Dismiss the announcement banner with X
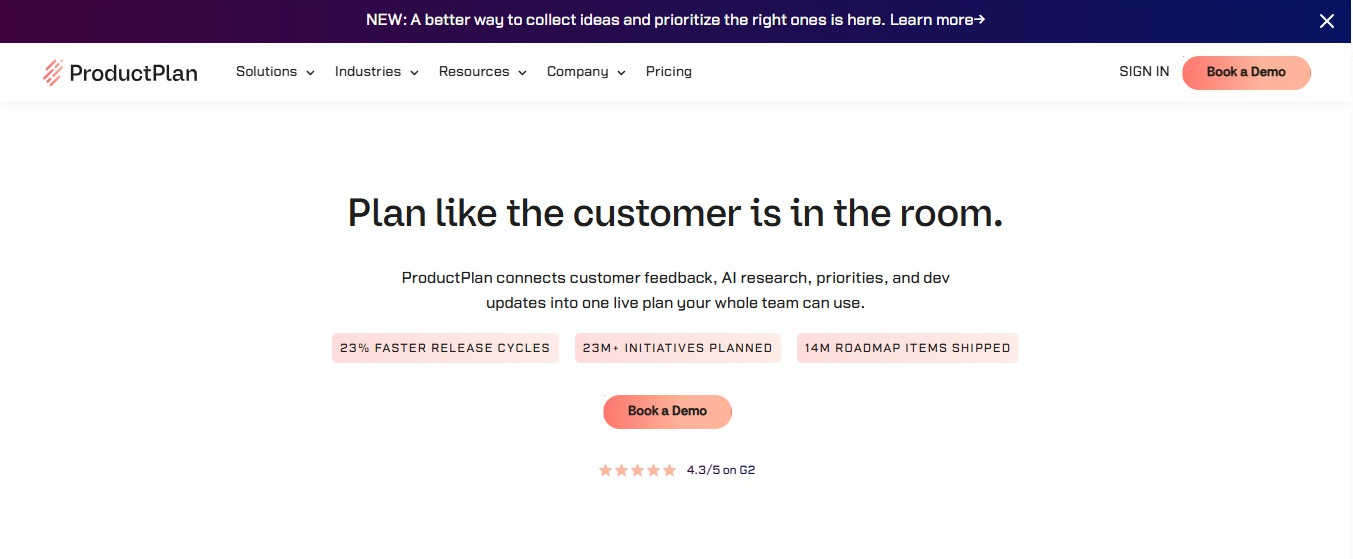1353x559 pixels. [1326, 20]
